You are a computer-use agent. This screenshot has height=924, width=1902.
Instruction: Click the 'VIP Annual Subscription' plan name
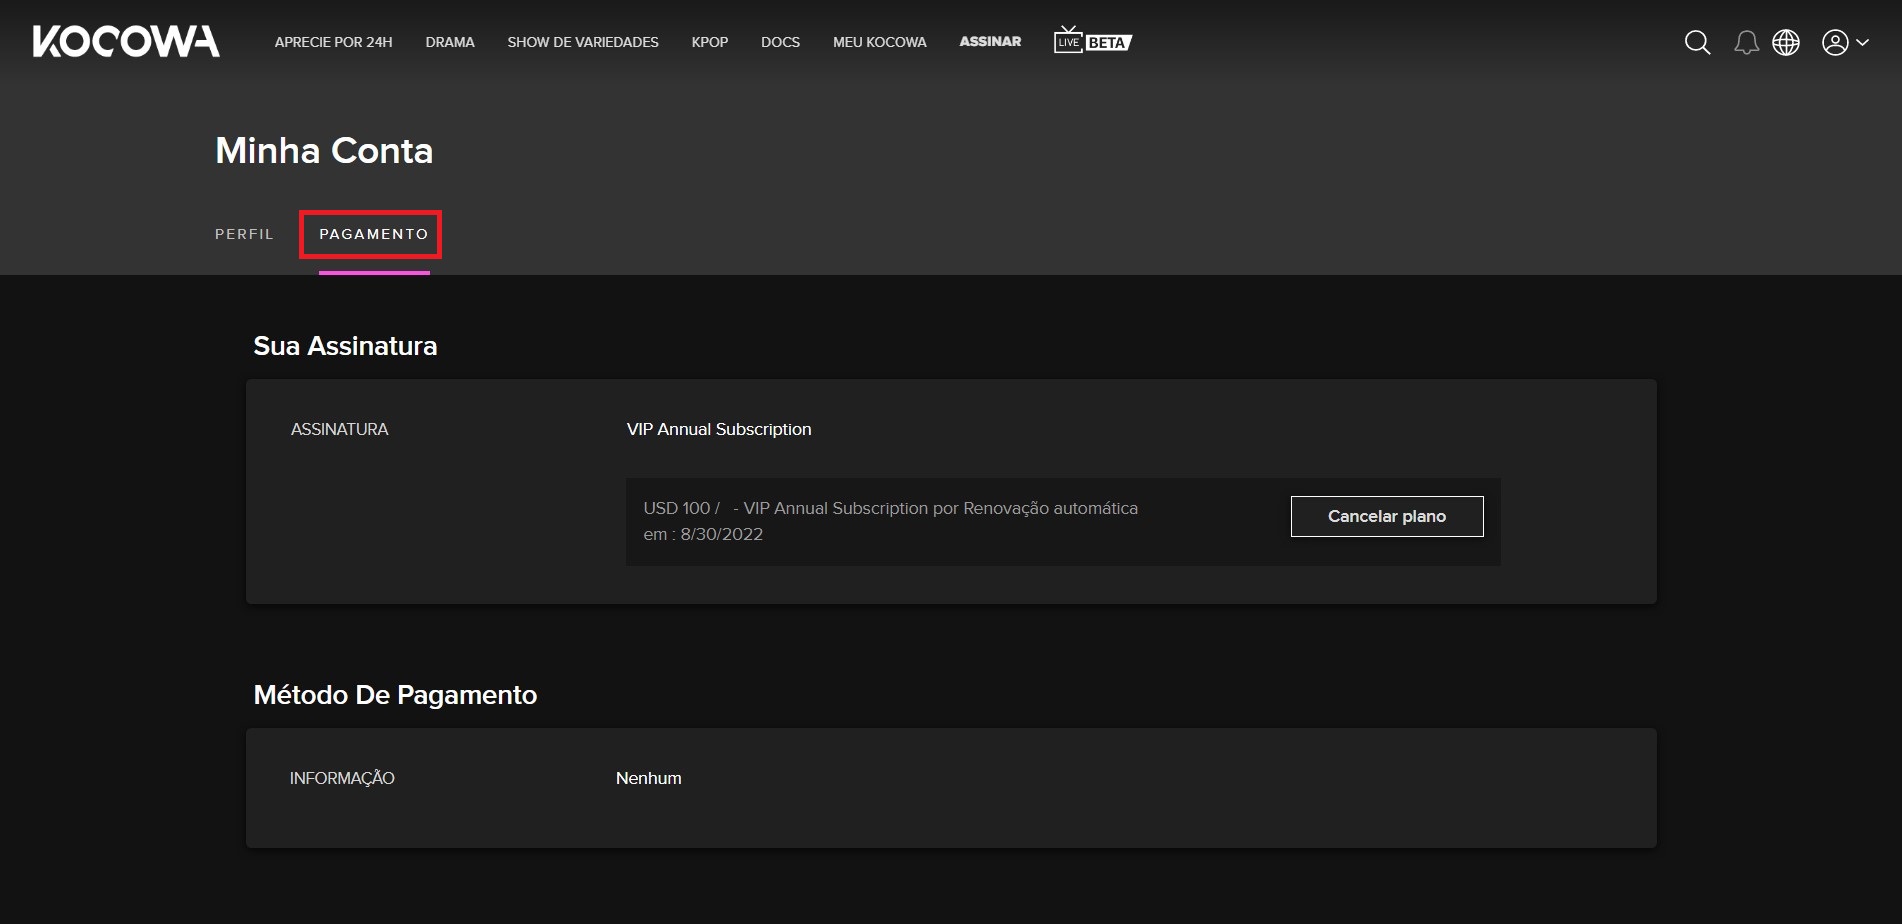coord(719,429)
